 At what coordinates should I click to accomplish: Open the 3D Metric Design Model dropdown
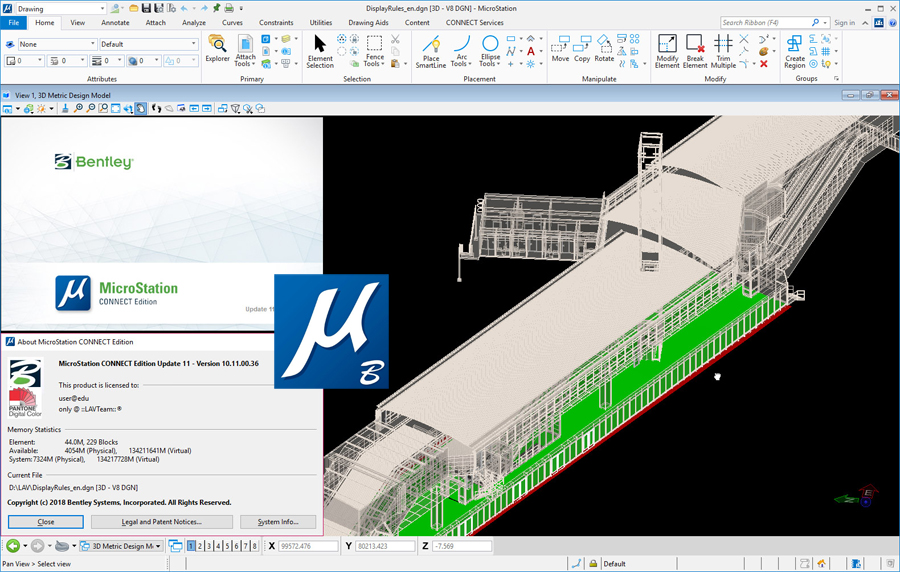click(121, 546)
